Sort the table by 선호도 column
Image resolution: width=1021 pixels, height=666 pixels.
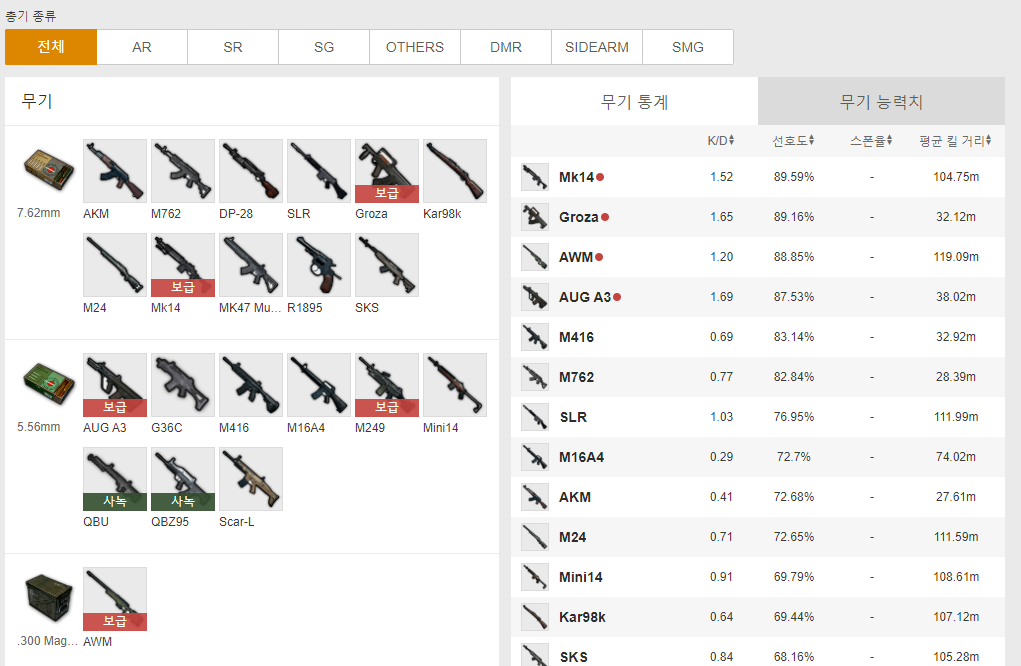[x=793, y=141]
